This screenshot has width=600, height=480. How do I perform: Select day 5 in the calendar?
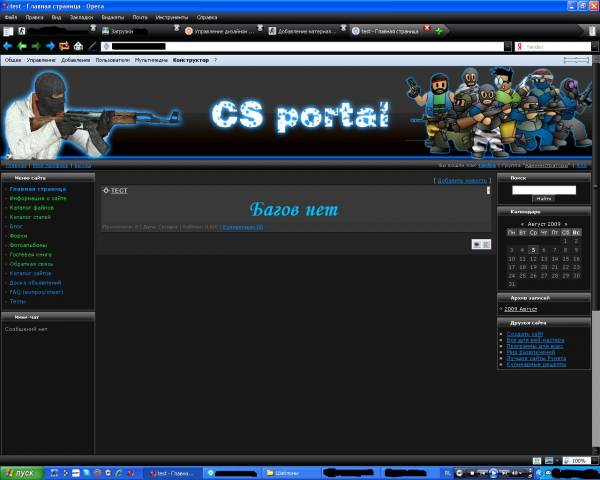(533, 250)
